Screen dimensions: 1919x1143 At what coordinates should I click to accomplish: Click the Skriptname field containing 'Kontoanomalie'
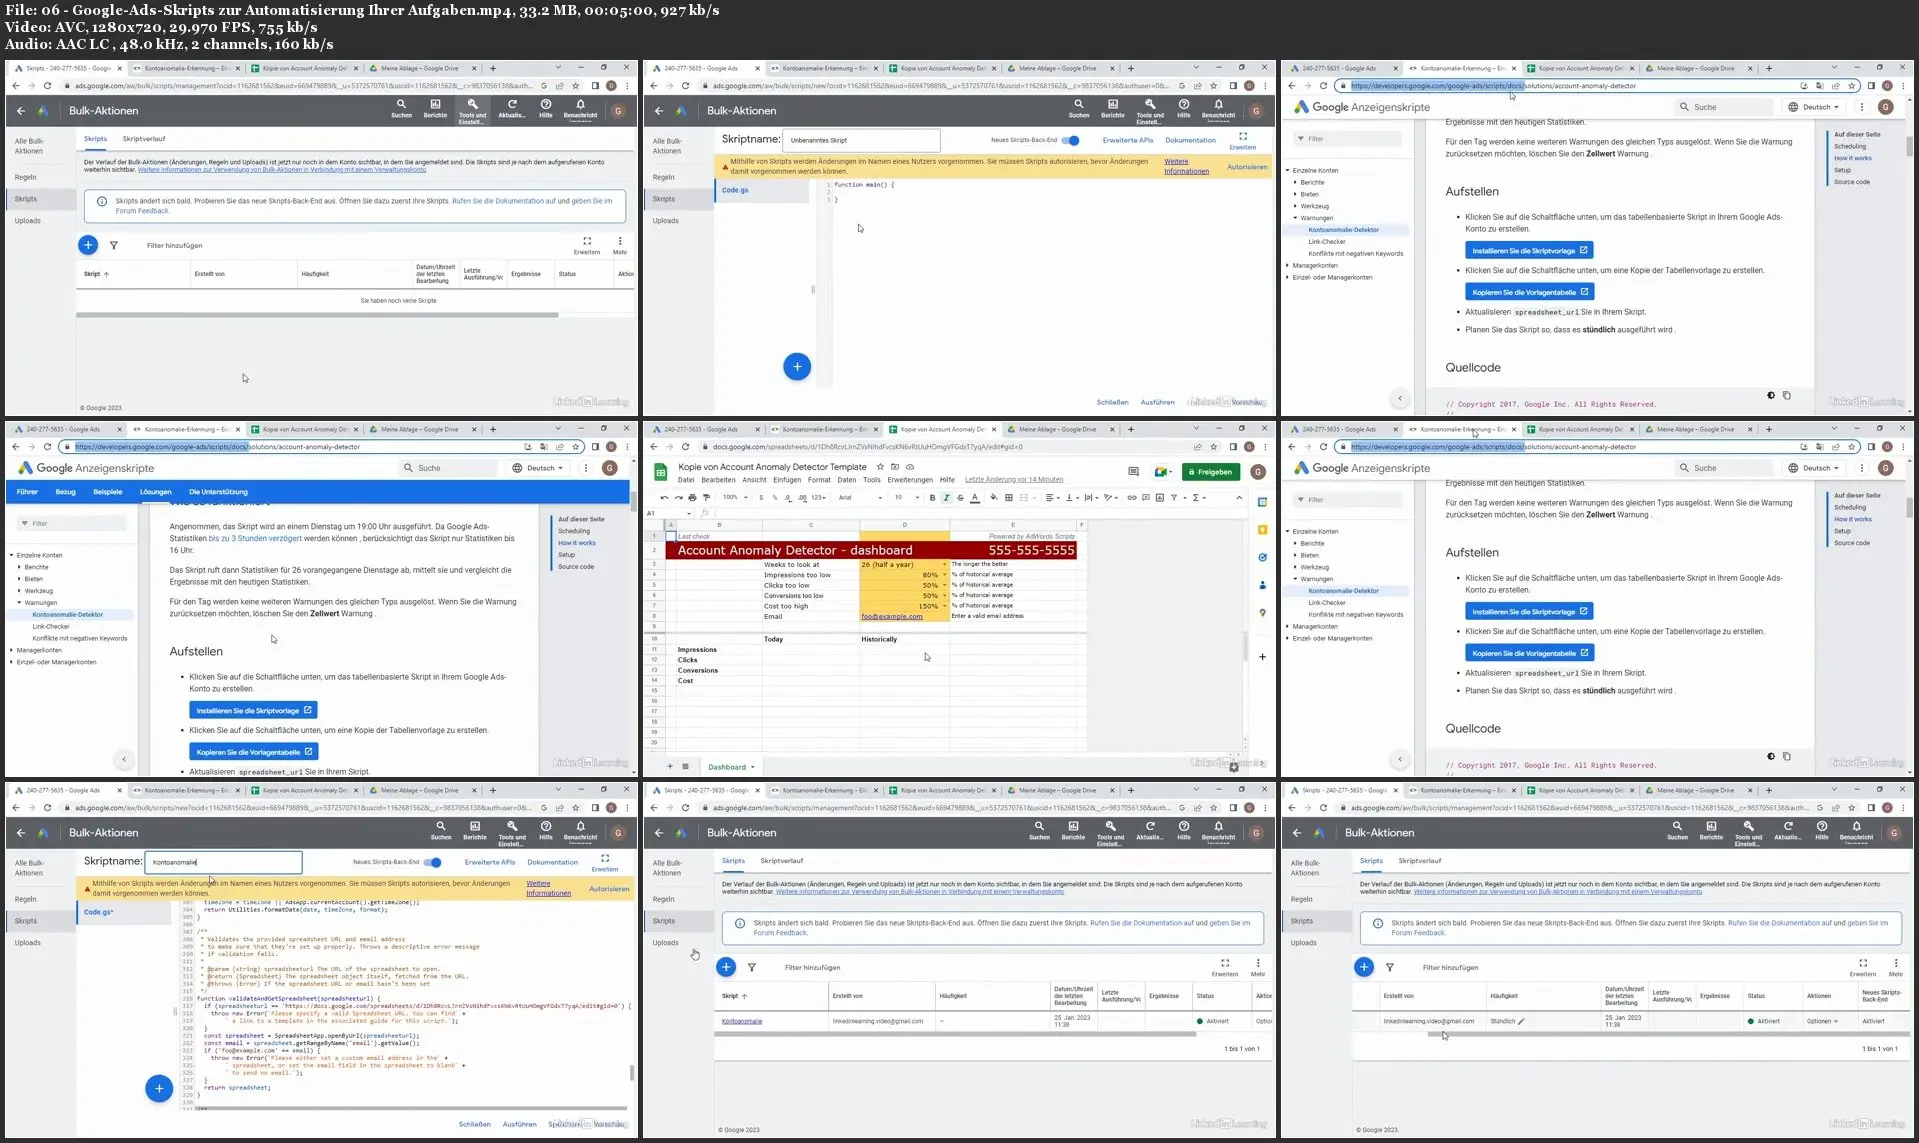(x=223, y=862)
